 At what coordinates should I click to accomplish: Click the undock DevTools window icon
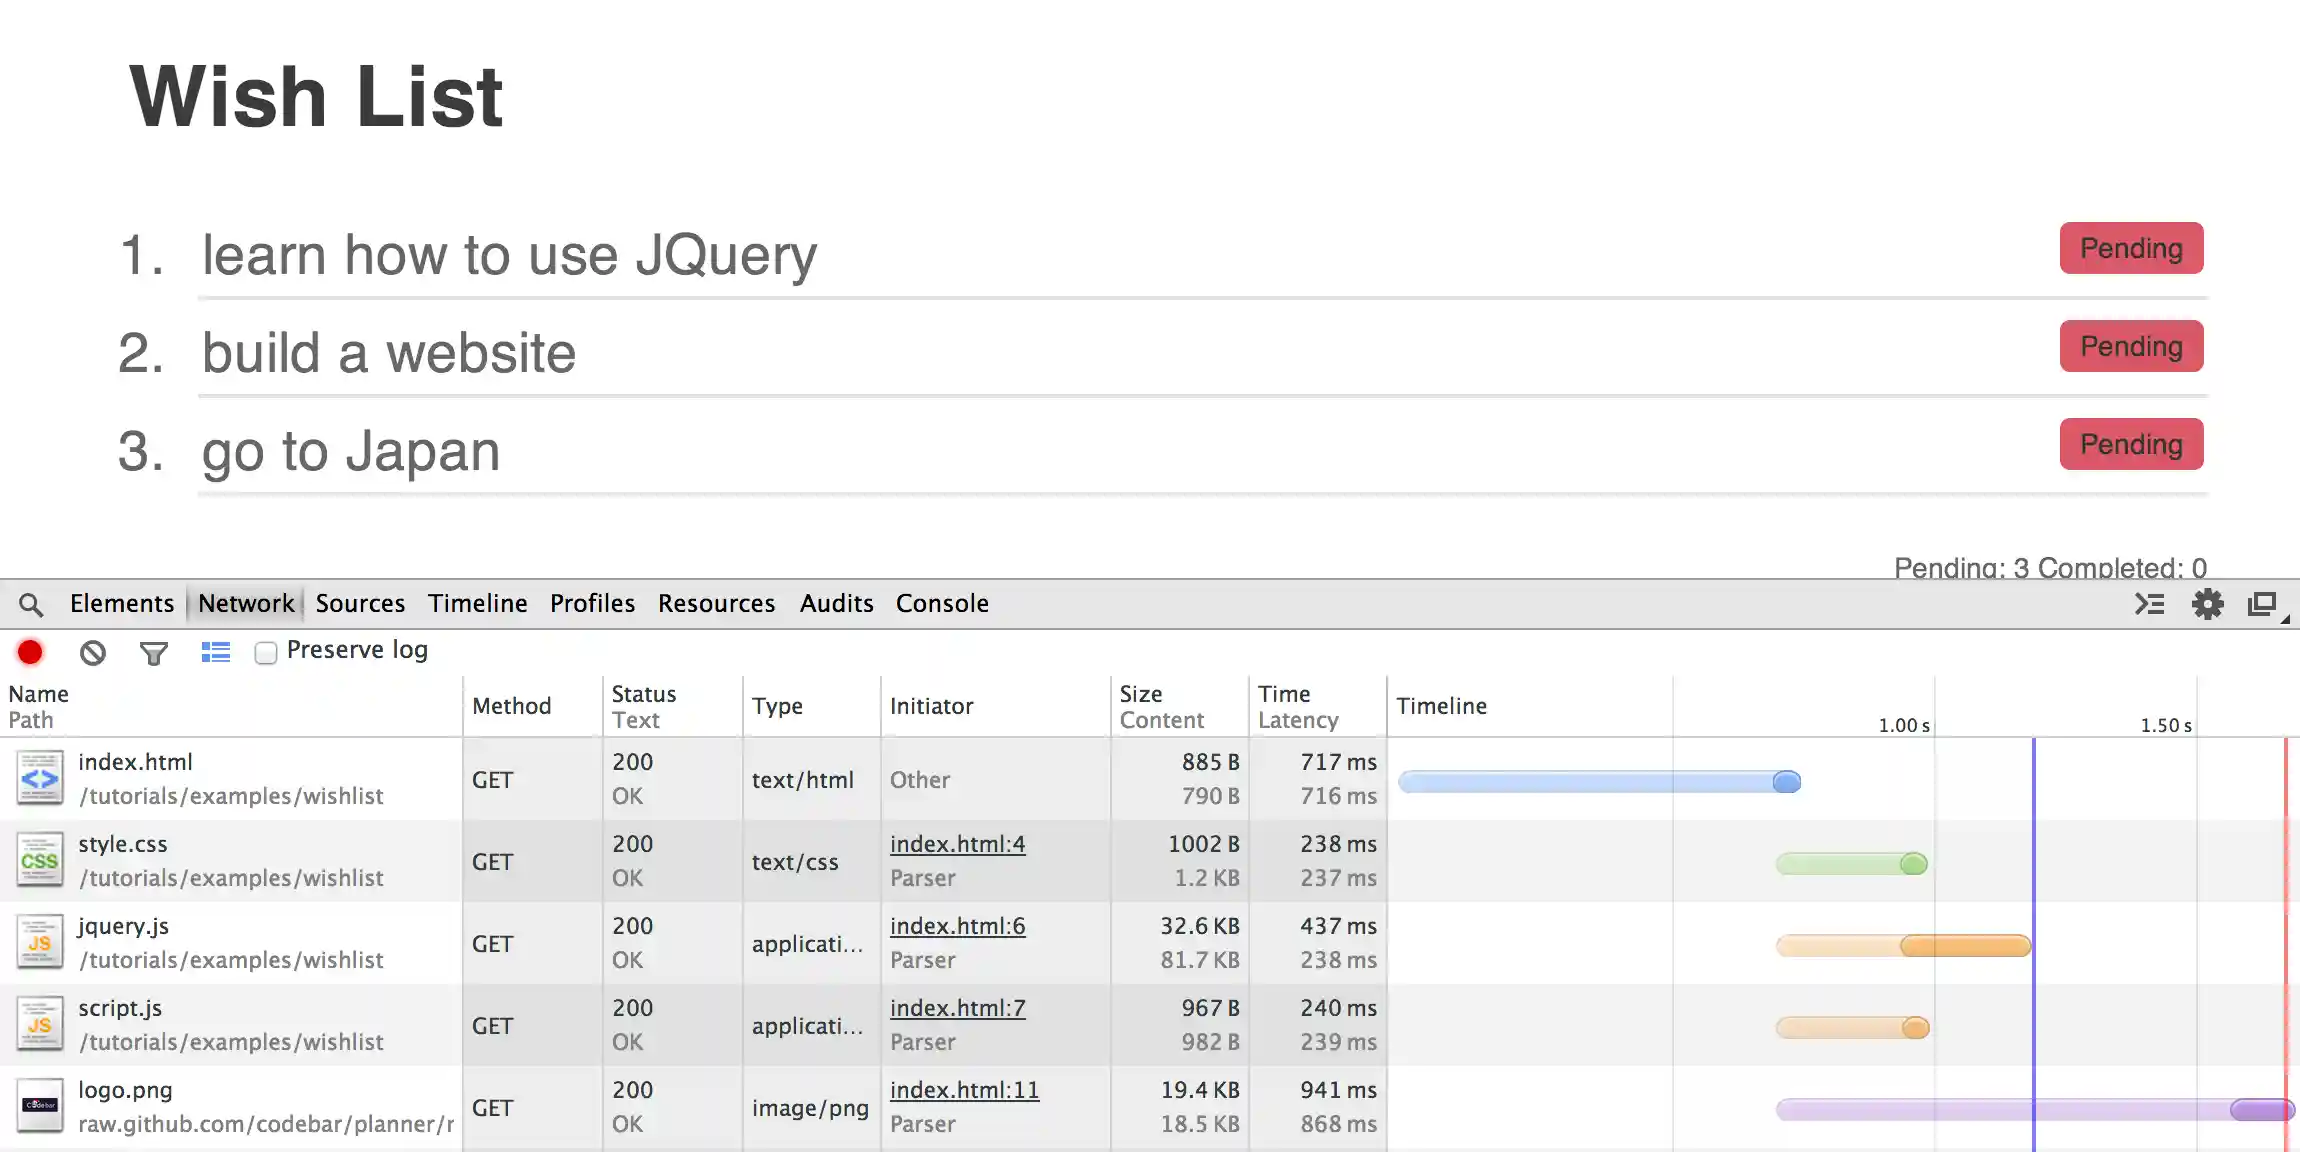pos(2262,604)
